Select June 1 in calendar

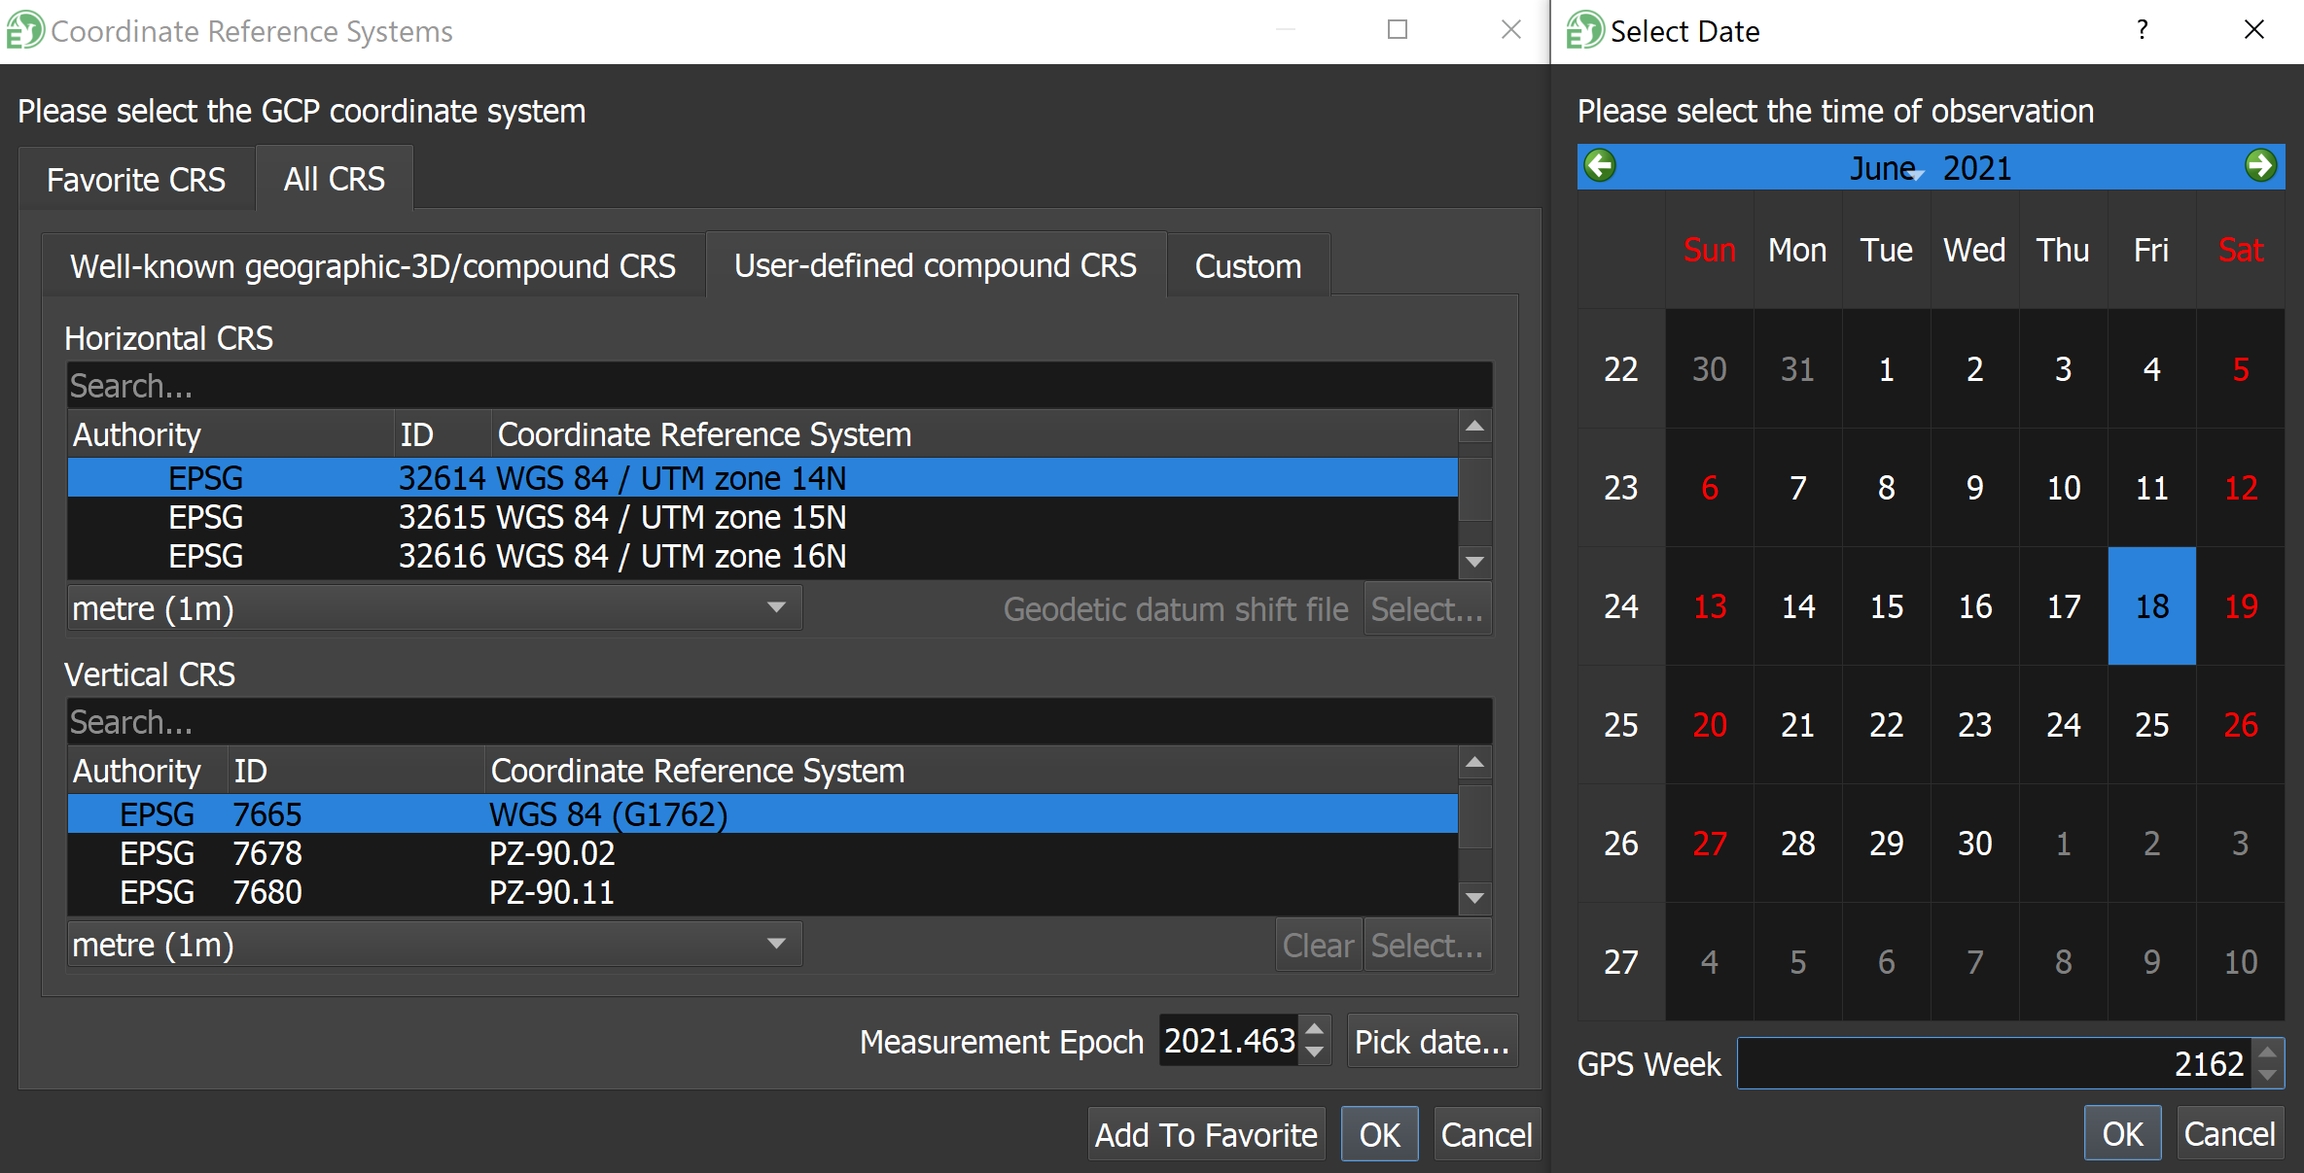click(1886, 369)
